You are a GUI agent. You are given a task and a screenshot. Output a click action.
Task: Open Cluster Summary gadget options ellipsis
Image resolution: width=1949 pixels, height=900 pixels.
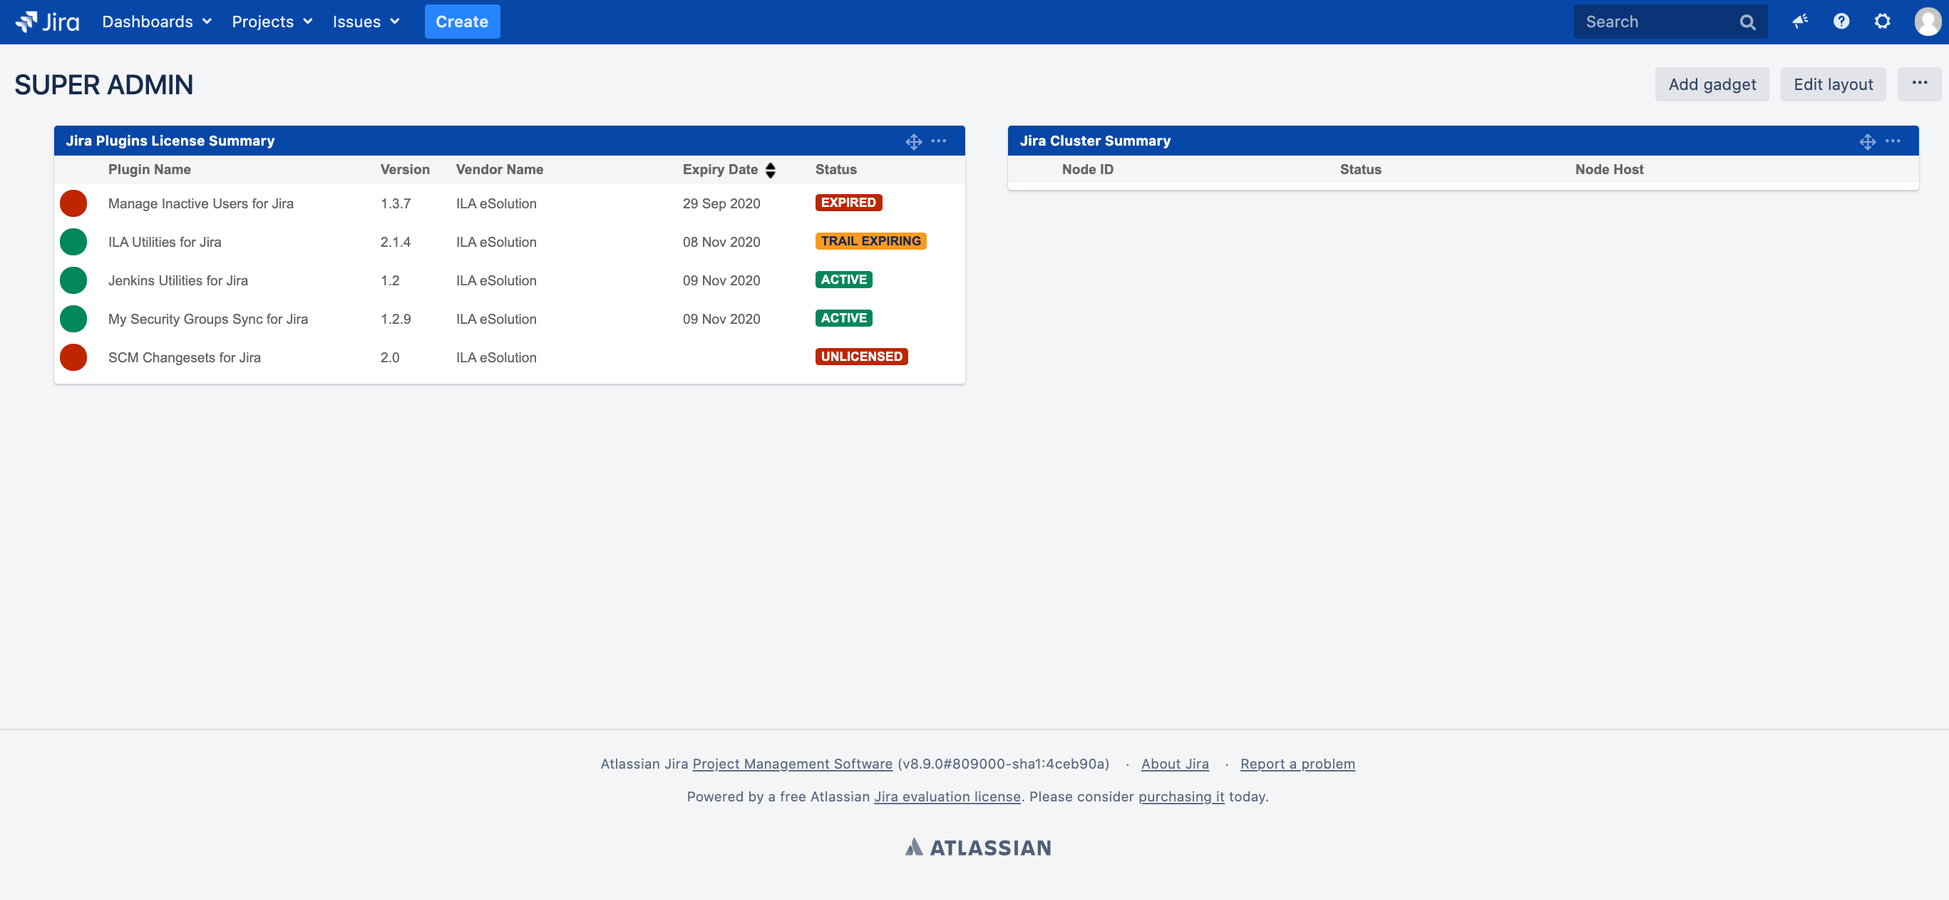(x=1893, y=141)
